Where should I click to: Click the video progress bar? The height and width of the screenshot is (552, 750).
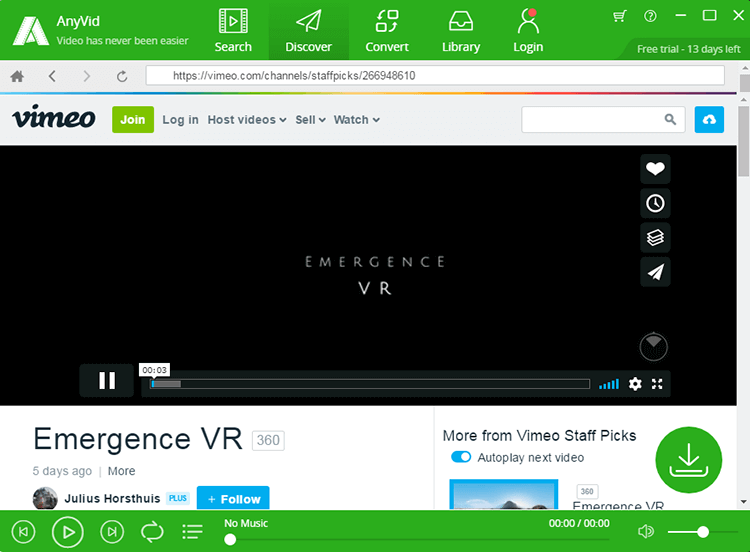370,384
